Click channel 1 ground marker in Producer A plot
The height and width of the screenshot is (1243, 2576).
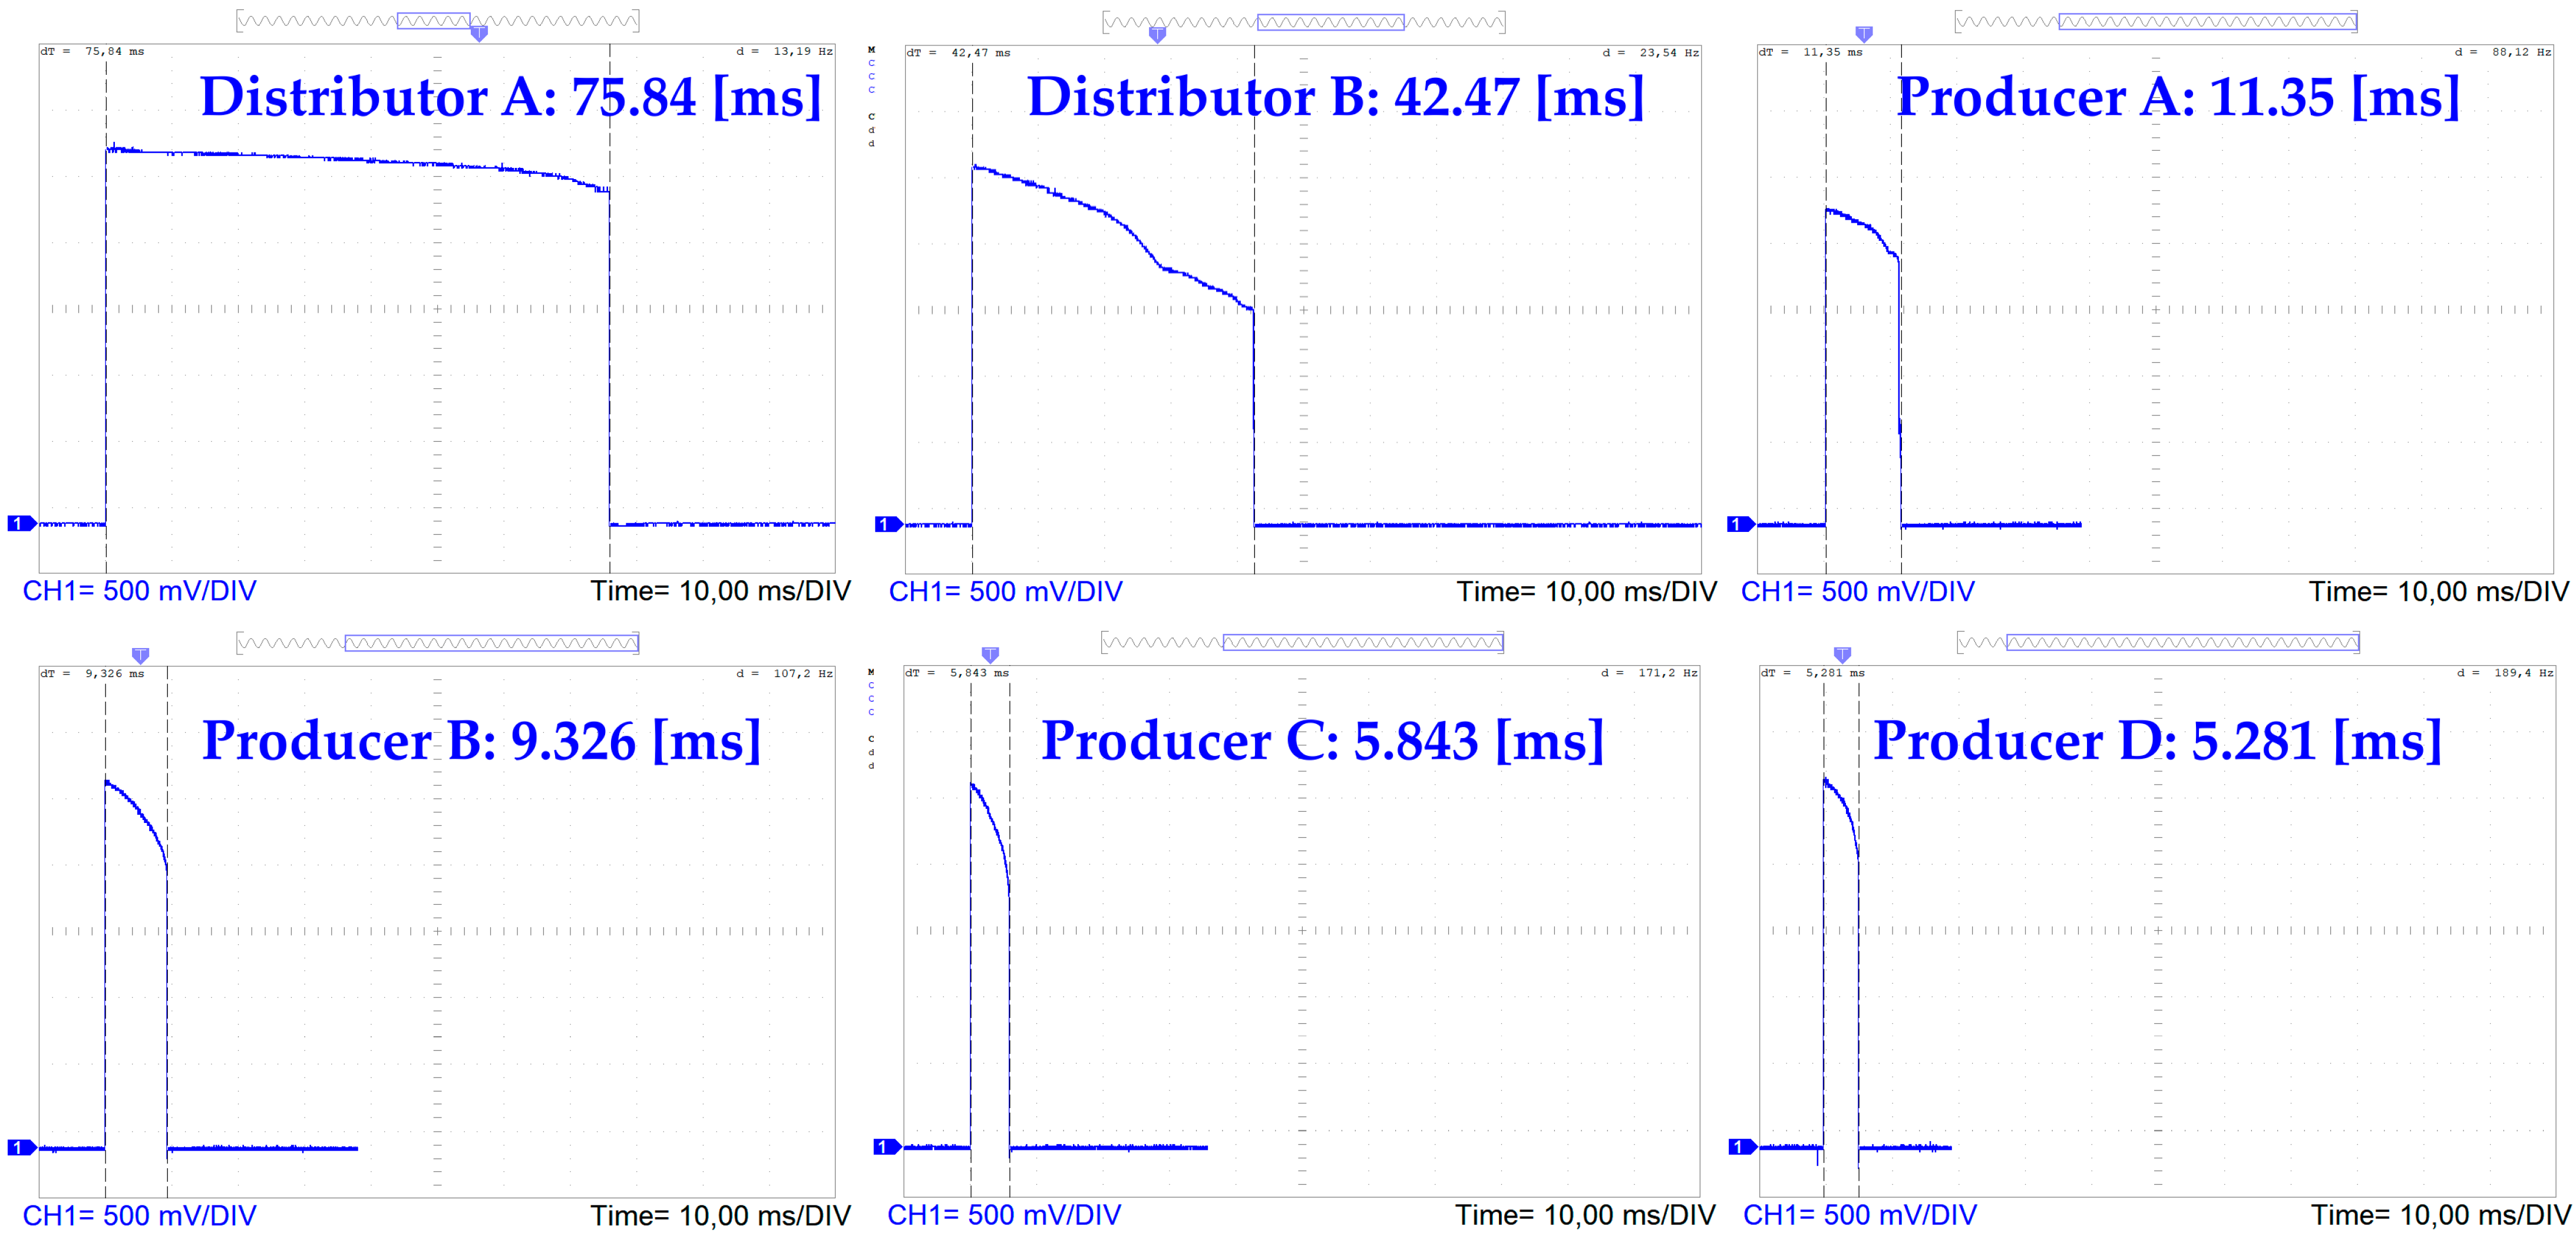coord(1738,524)
